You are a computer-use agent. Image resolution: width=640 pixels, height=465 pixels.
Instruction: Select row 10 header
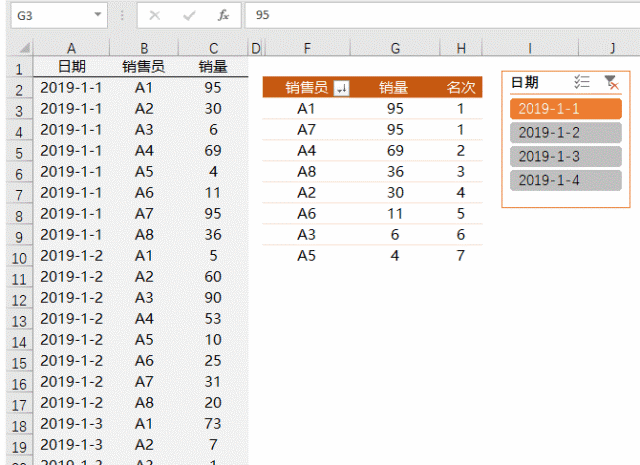tap(19, 258)
